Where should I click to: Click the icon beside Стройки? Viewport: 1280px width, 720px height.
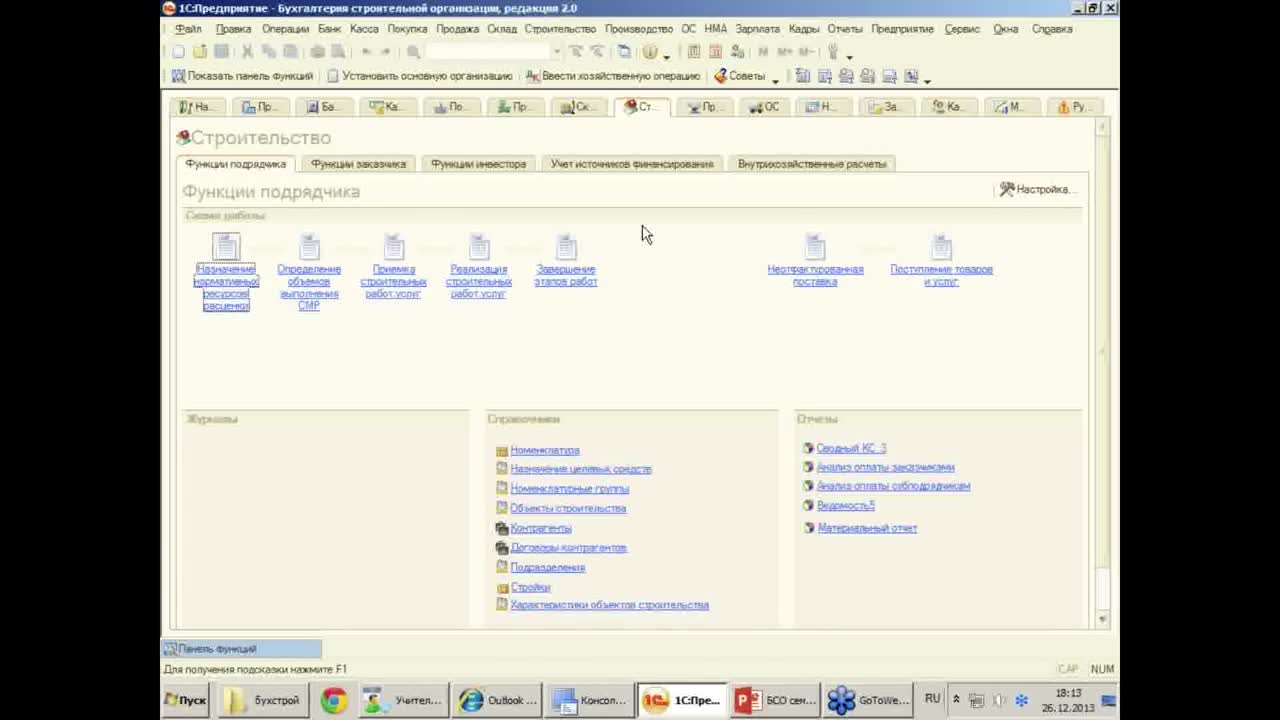[502, 588]
